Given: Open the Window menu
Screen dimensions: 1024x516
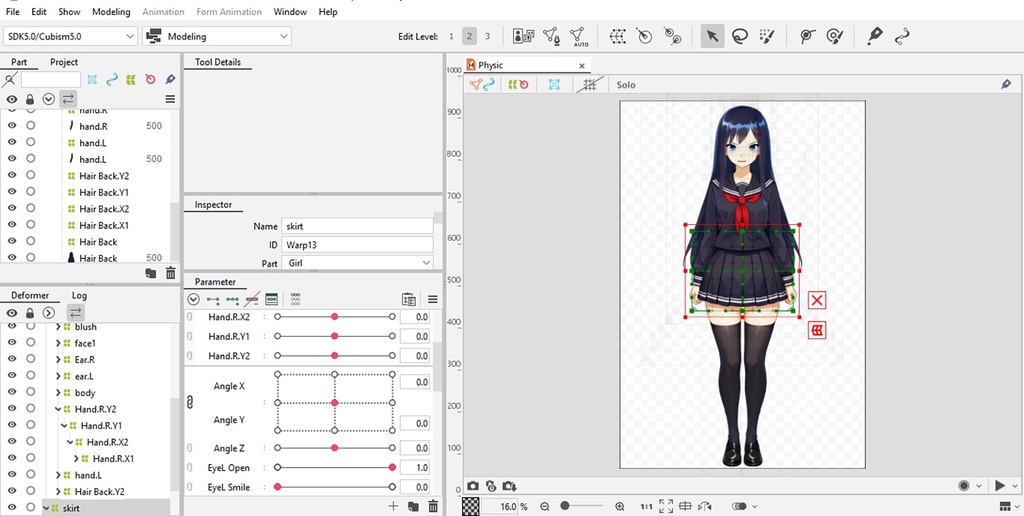Looking at the screenshot, I should [290, 12].
